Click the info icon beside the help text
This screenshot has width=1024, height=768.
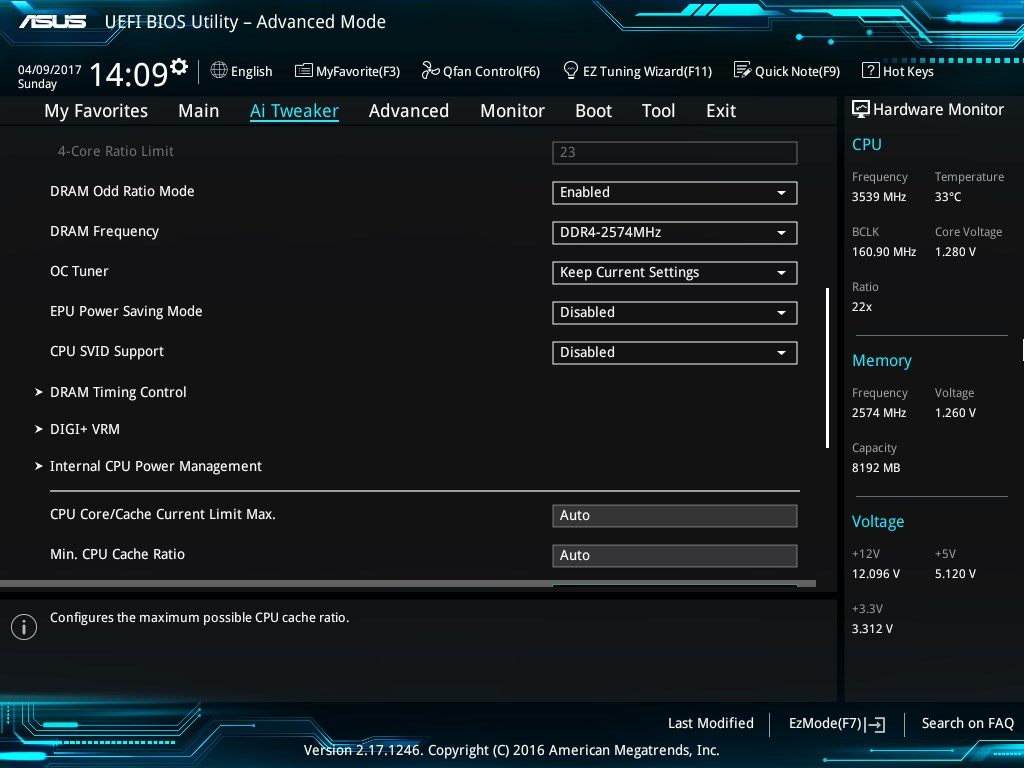coord(24,627)
